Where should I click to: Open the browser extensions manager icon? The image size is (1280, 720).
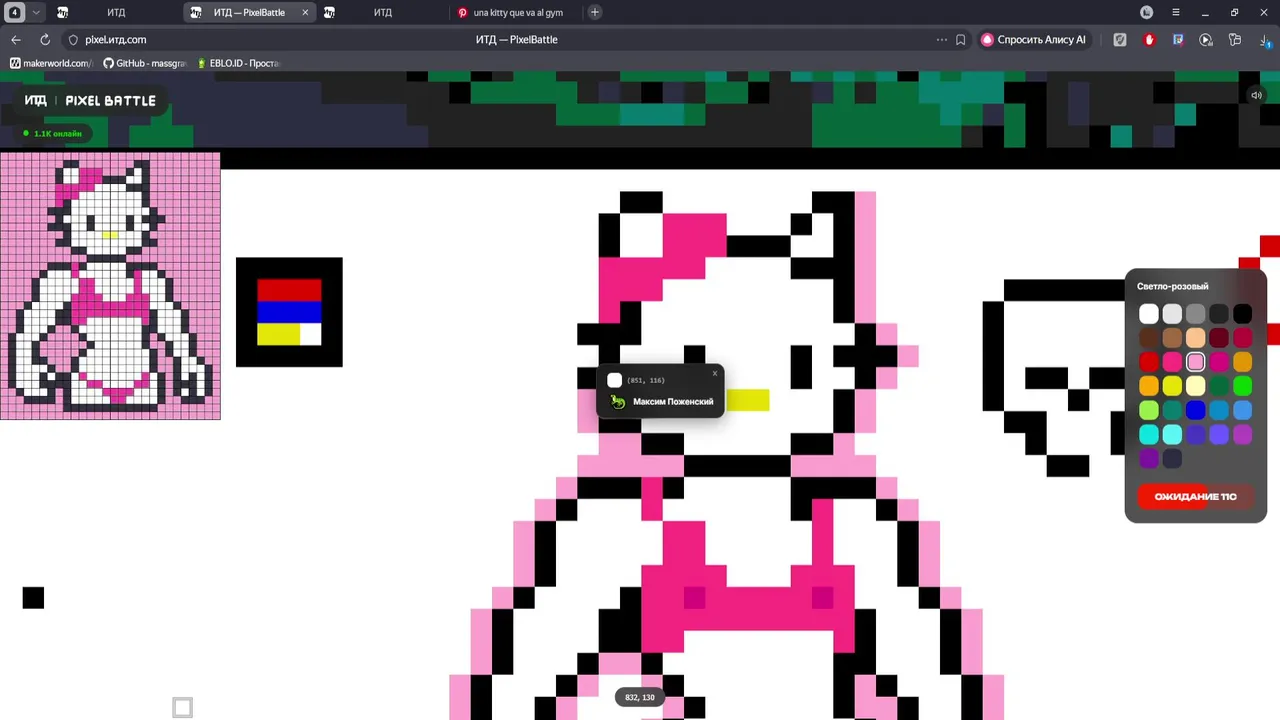[1235, 40]
